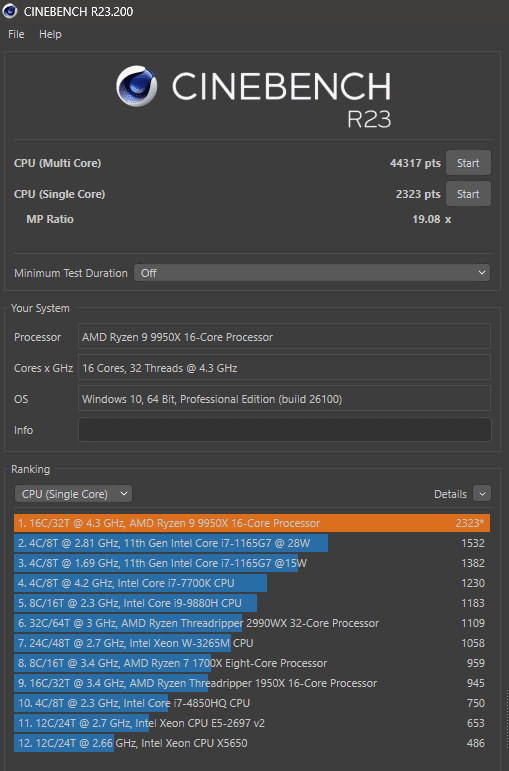Select ranking row Threadripper 2990WX
Image resolution: width=509 pixels, height=771 pixels.
252,623
